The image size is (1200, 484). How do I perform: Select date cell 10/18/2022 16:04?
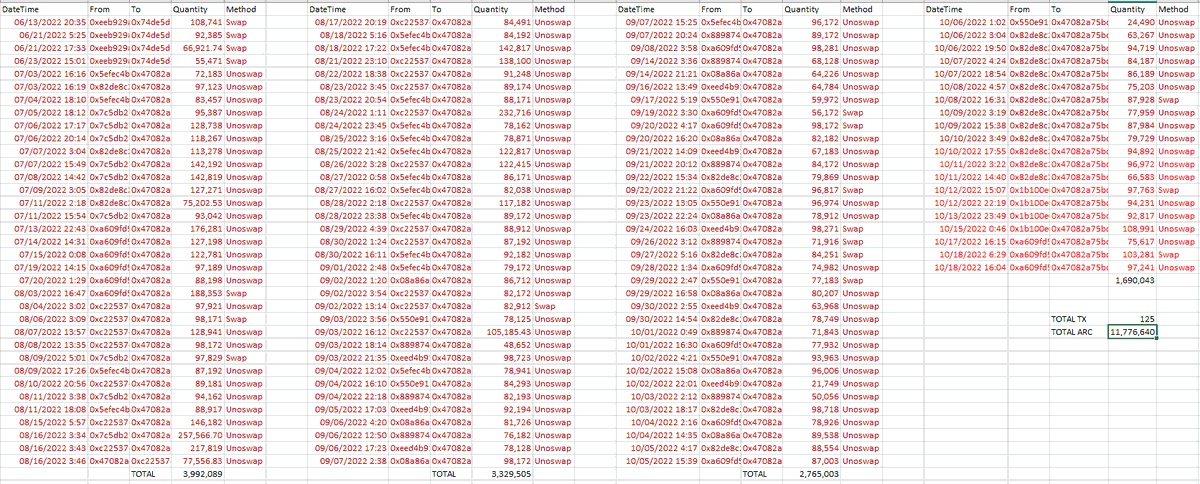(x=969, y=267)
